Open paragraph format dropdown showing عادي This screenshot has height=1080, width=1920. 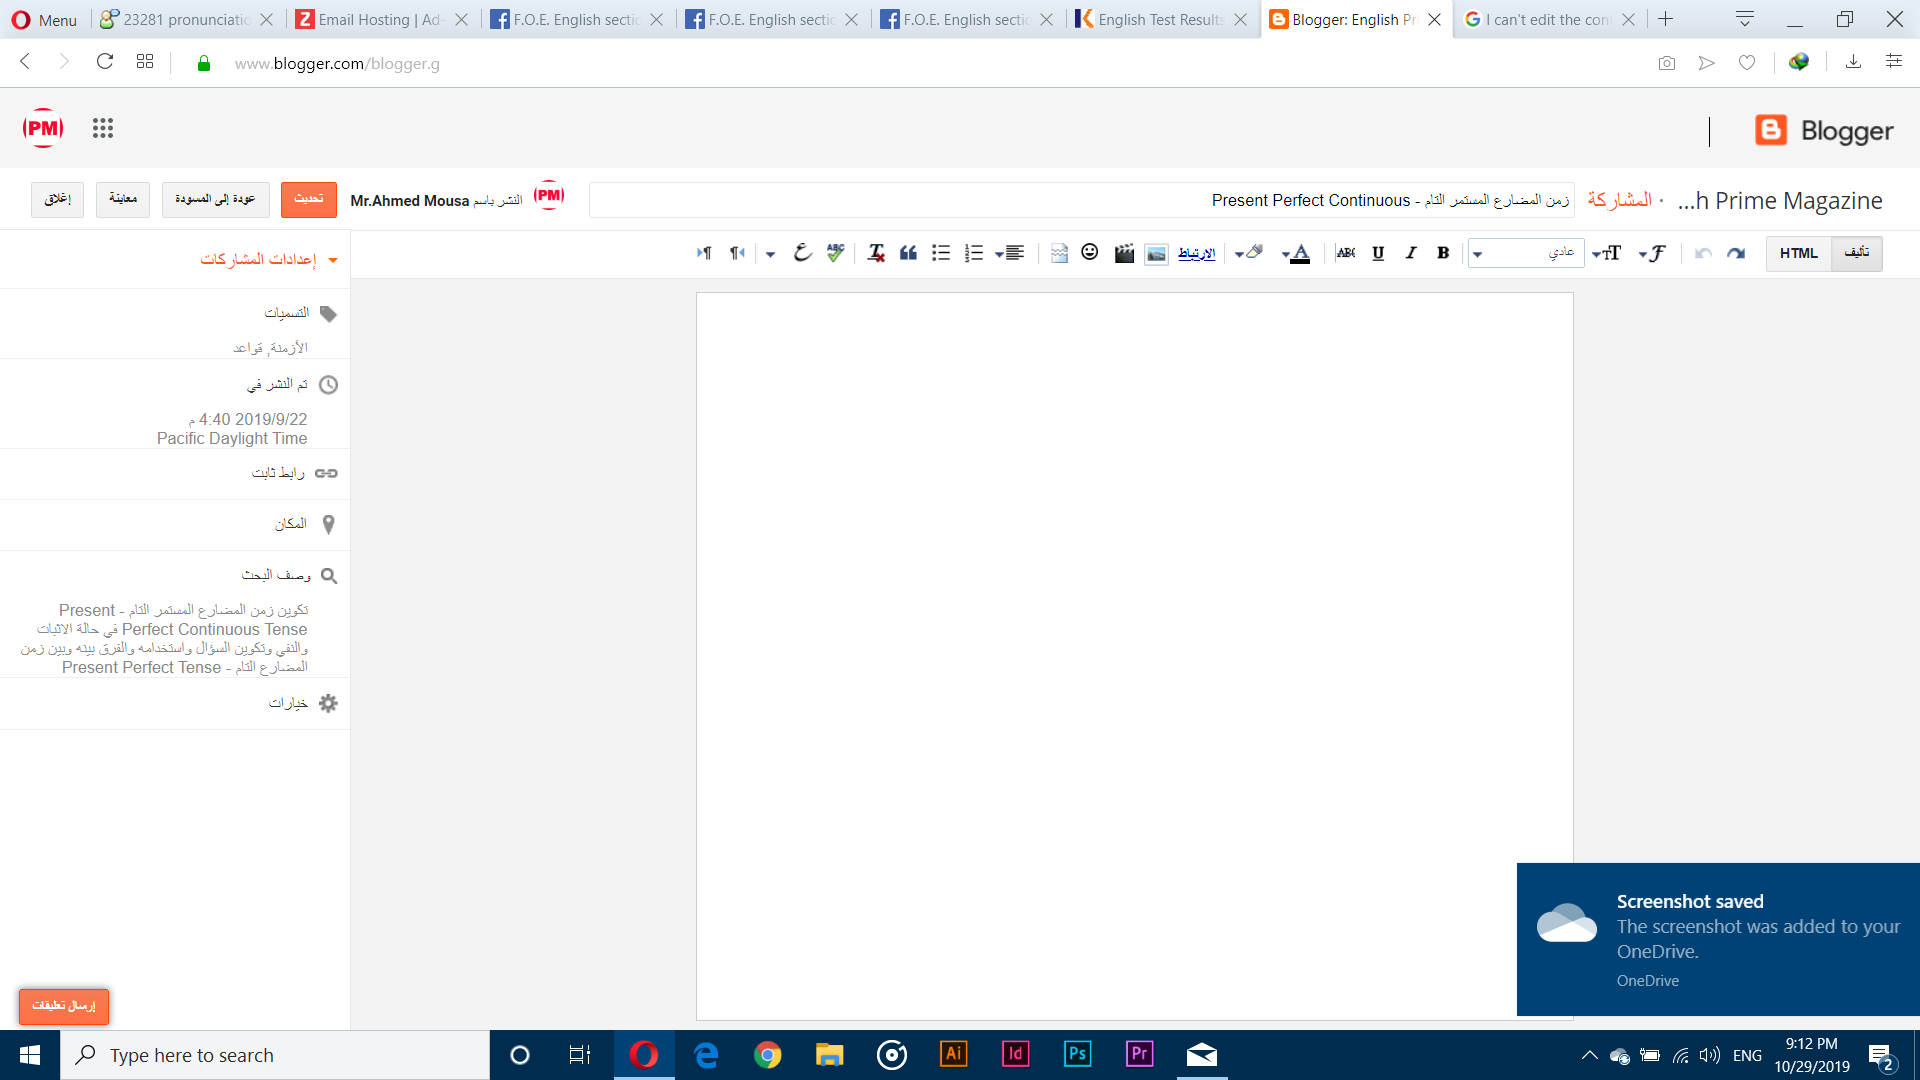point(1526,253)
